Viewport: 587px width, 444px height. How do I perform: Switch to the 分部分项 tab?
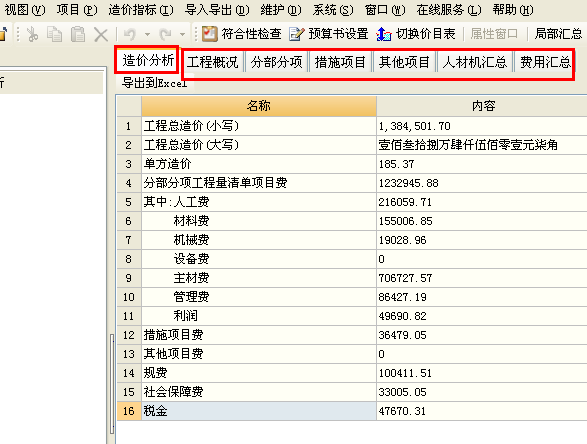[x=276, y=62]
